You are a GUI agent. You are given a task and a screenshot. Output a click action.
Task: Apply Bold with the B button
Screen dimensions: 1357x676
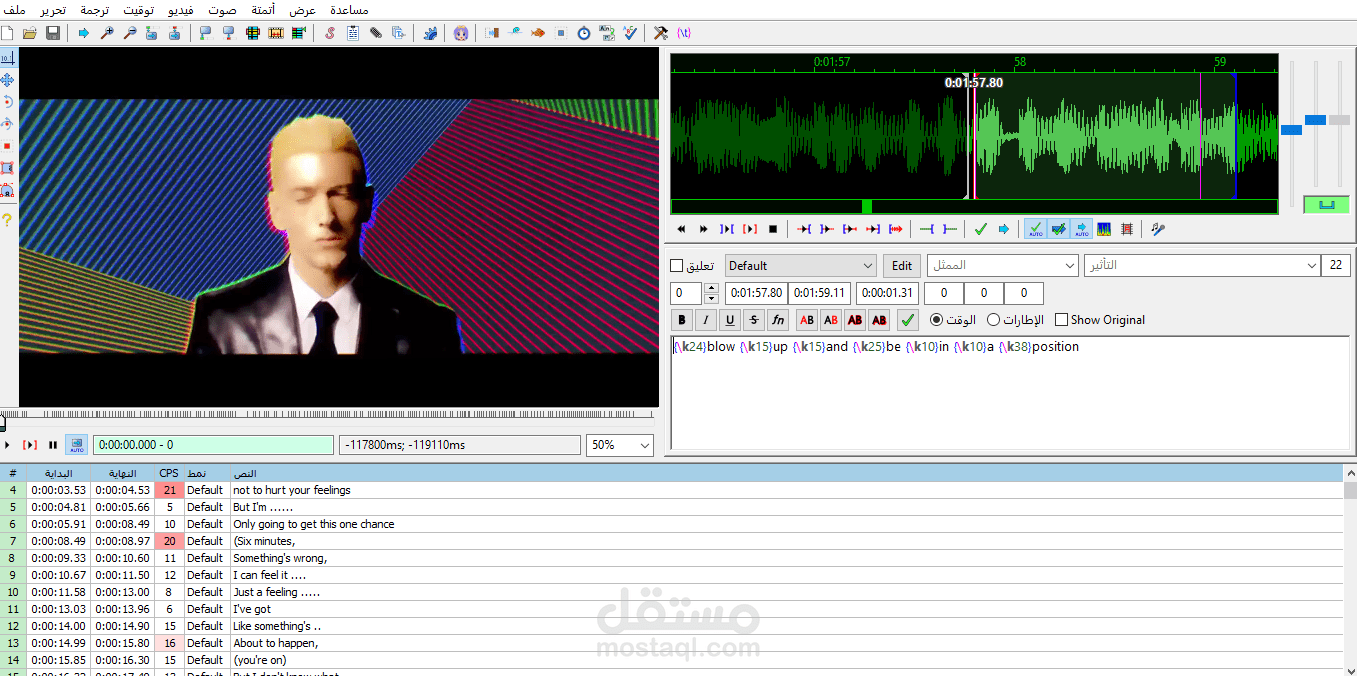(x=682, y=320)
